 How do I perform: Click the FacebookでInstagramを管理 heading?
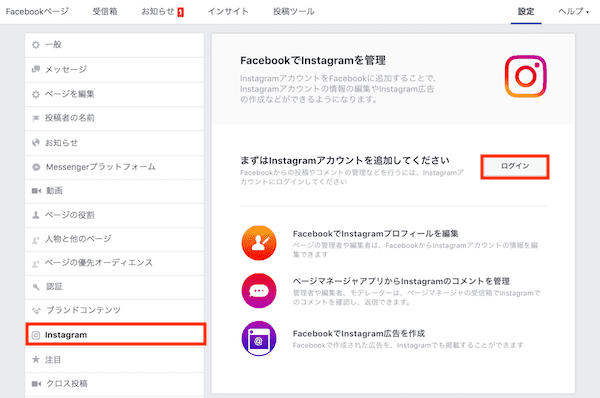[313, 60]
